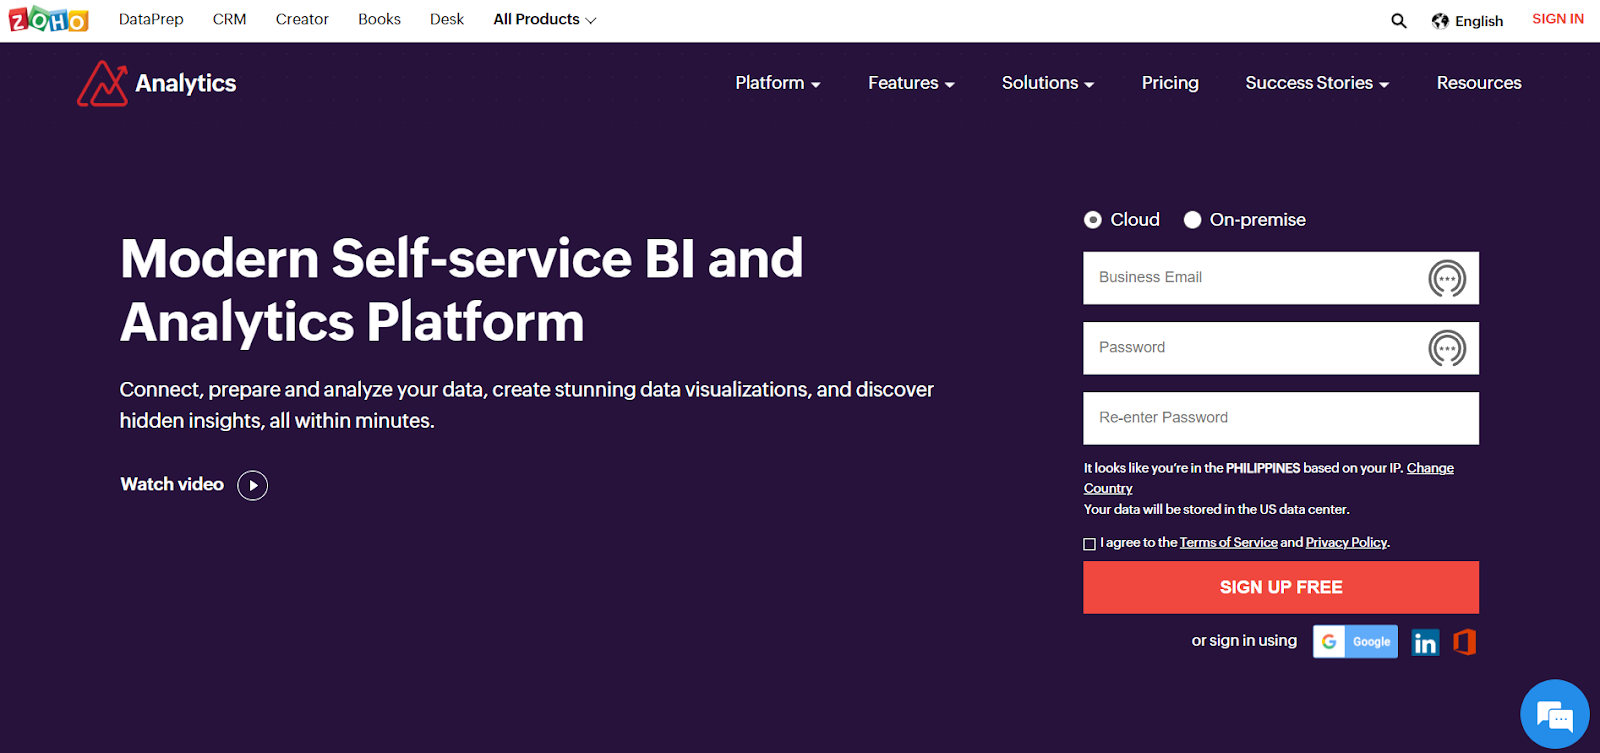The height and width of the screenshot is (753, 1600).
Task: Go to Creator product
Action: pos(302,19)
